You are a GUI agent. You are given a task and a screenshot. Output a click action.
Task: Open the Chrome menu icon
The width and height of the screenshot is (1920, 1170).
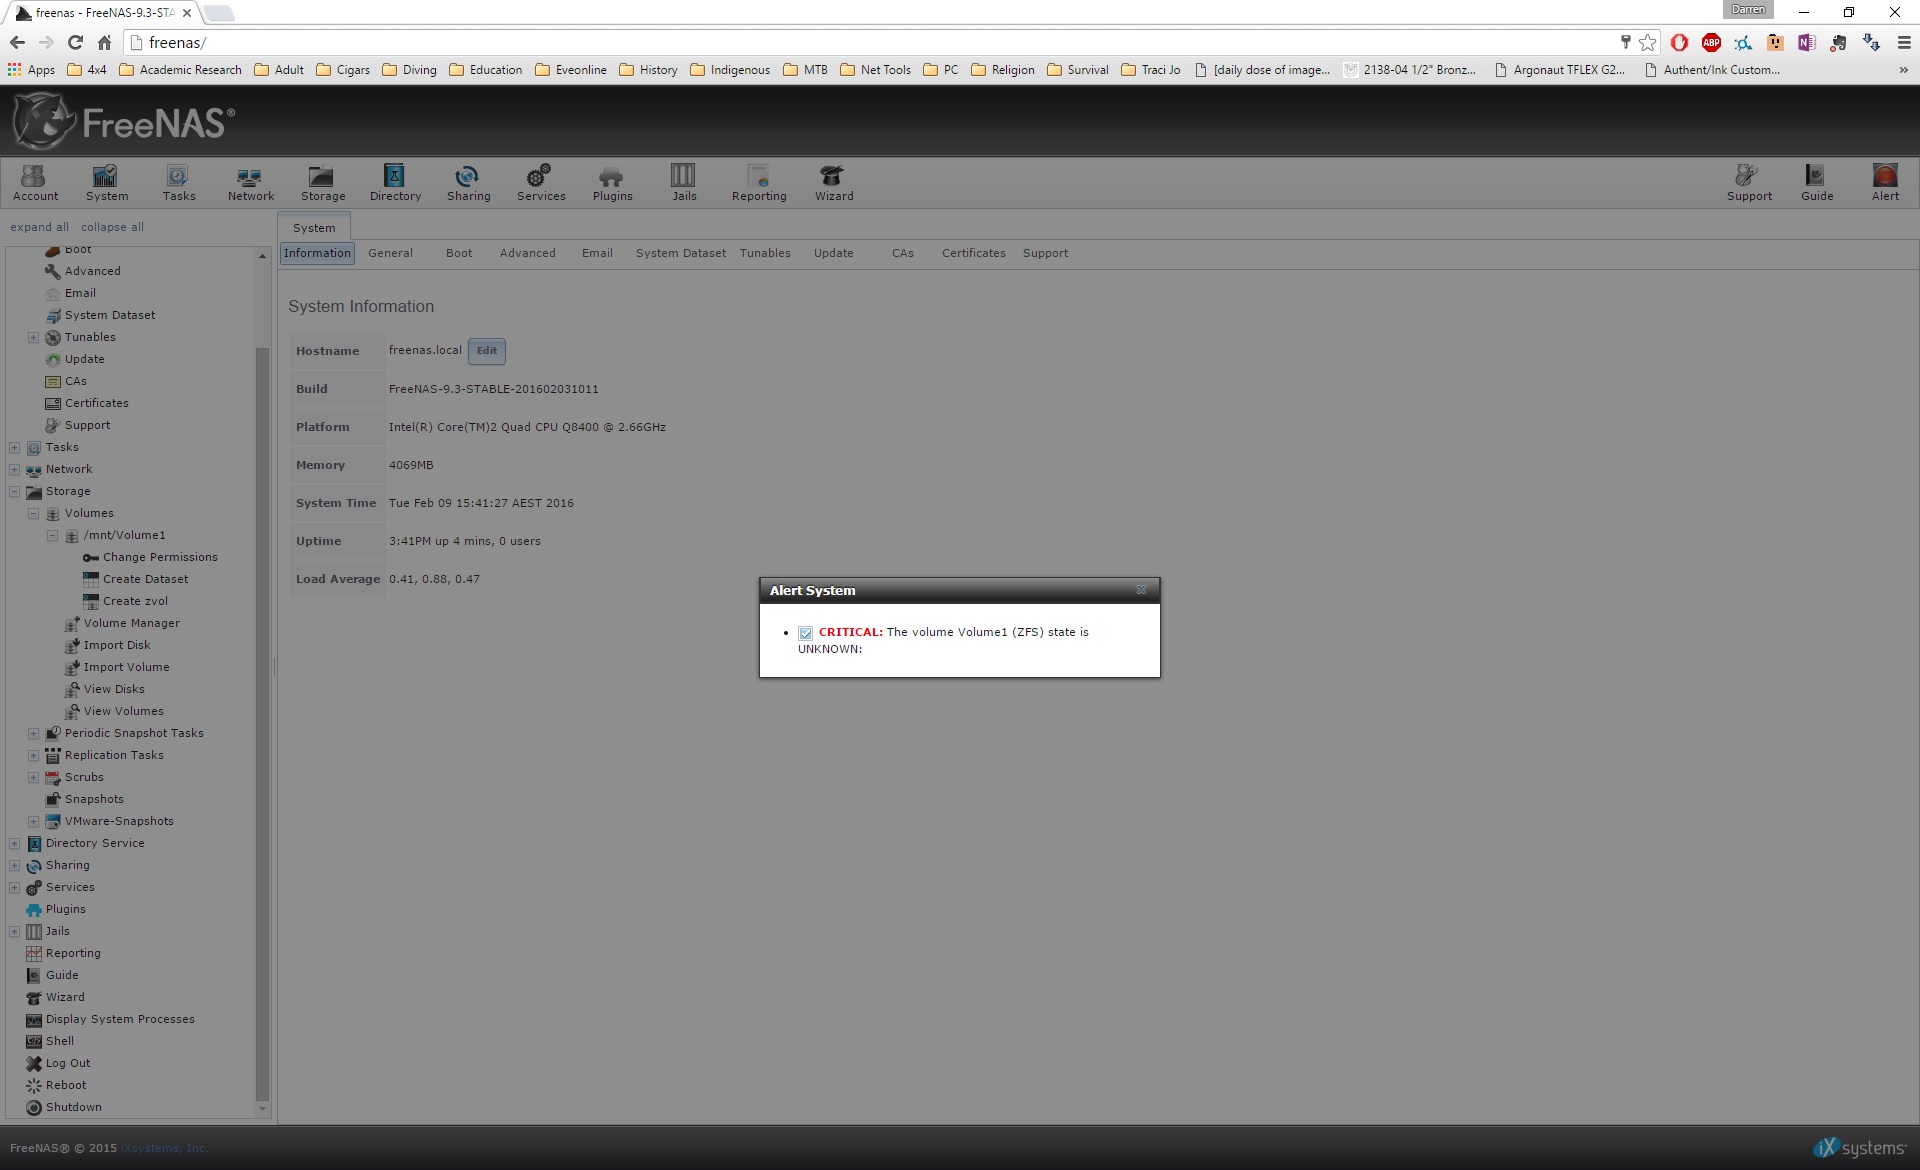pos(1904,42)
